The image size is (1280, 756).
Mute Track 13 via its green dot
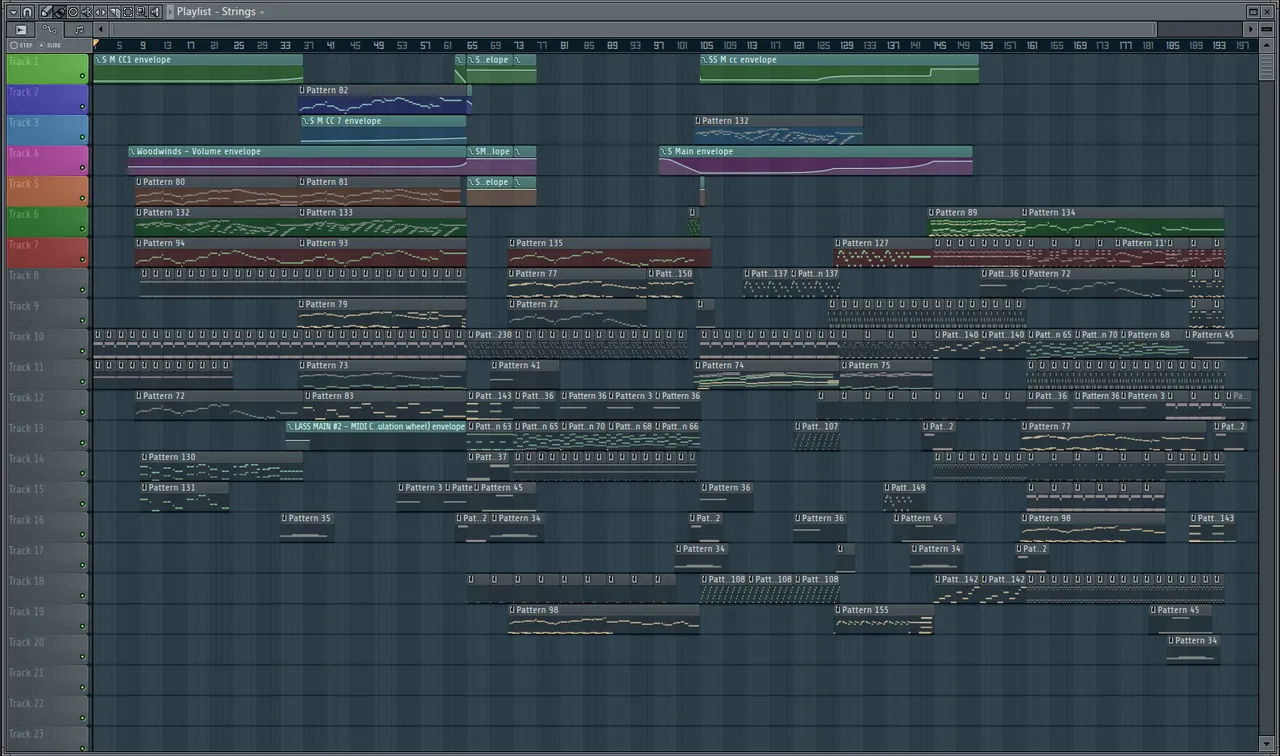pos(83,443)
